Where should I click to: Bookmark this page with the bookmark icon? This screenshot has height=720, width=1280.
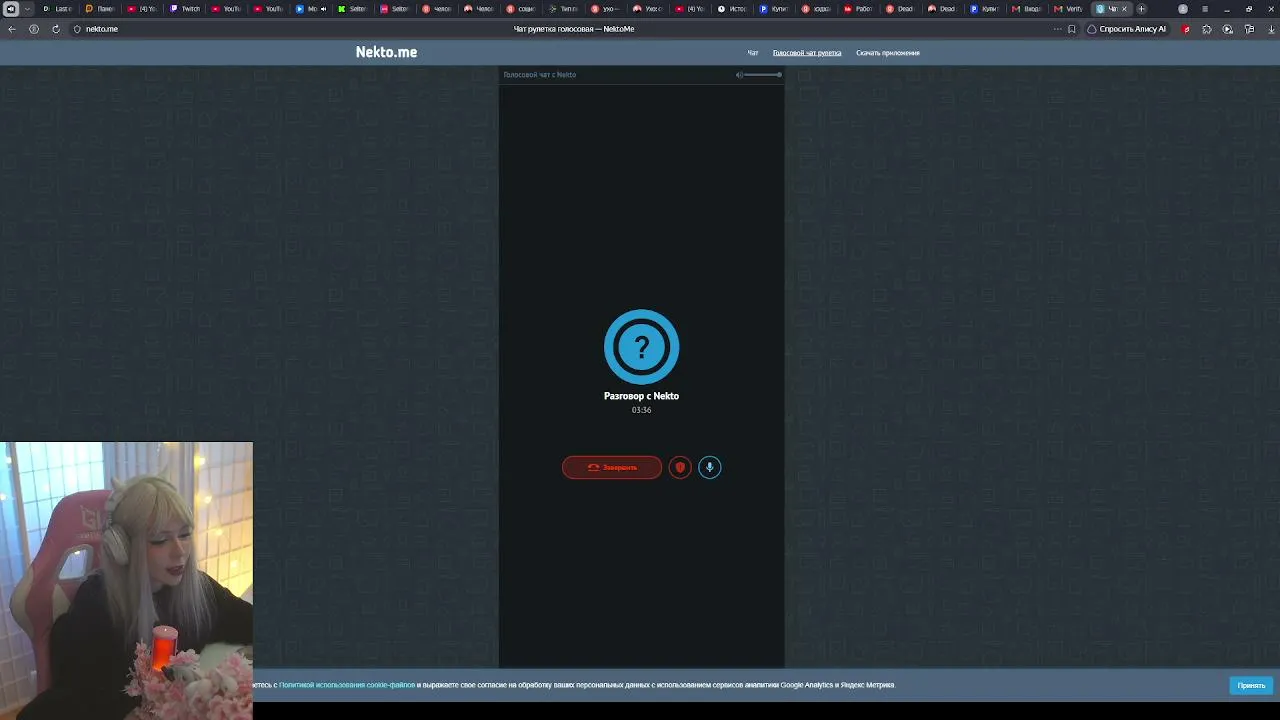[1072, 29]
